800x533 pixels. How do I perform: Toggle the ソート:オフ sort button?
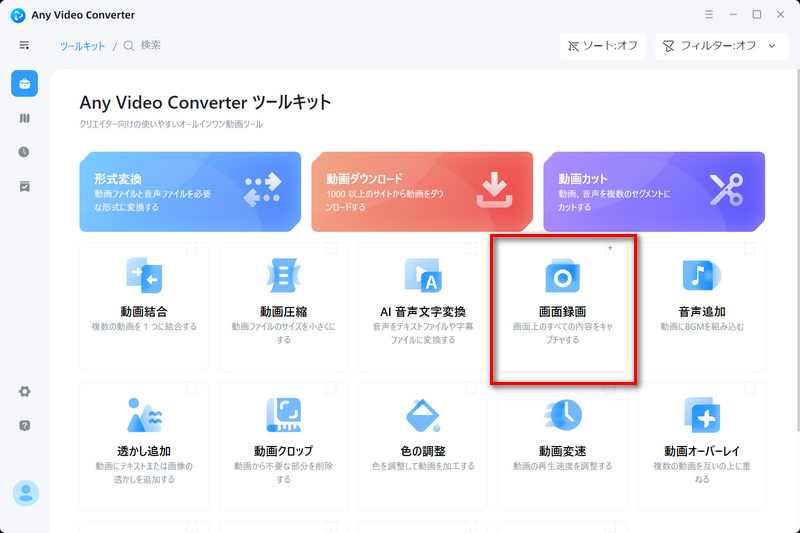[x=603, y=46]
